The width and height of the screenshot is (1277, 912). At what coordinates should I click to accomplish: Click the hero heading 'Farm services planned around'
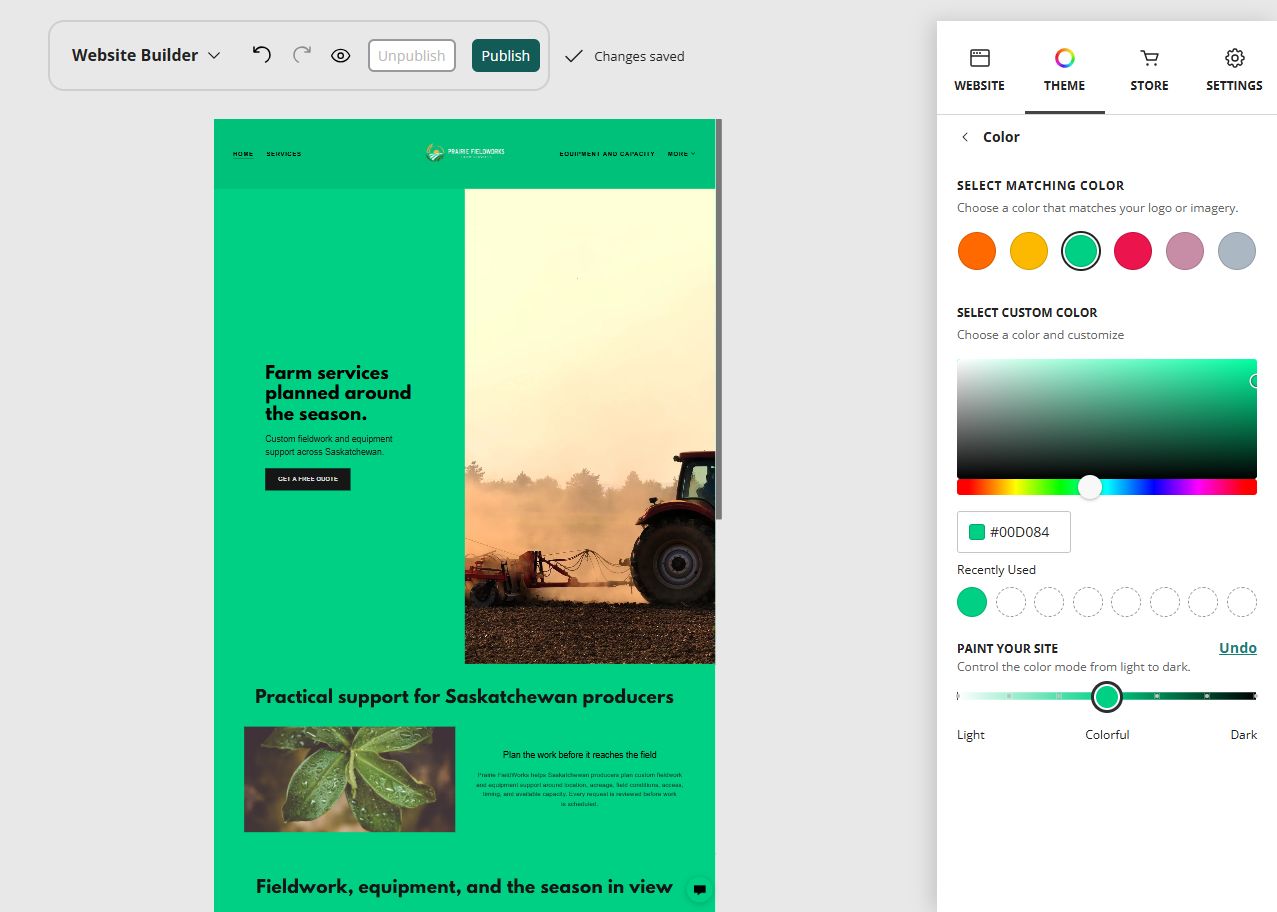pos(338,393)
